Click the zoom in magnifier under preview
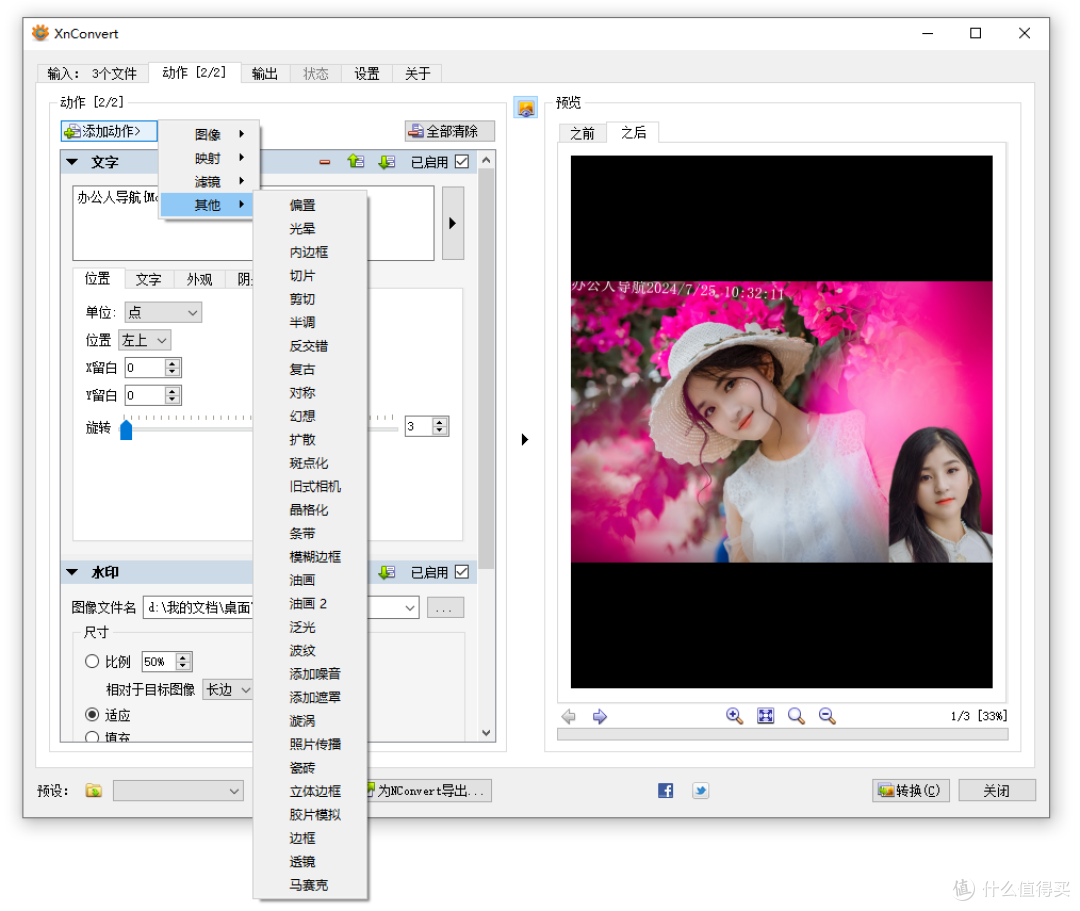This screenshot has width=1080, height=911. tap(734, 716)
